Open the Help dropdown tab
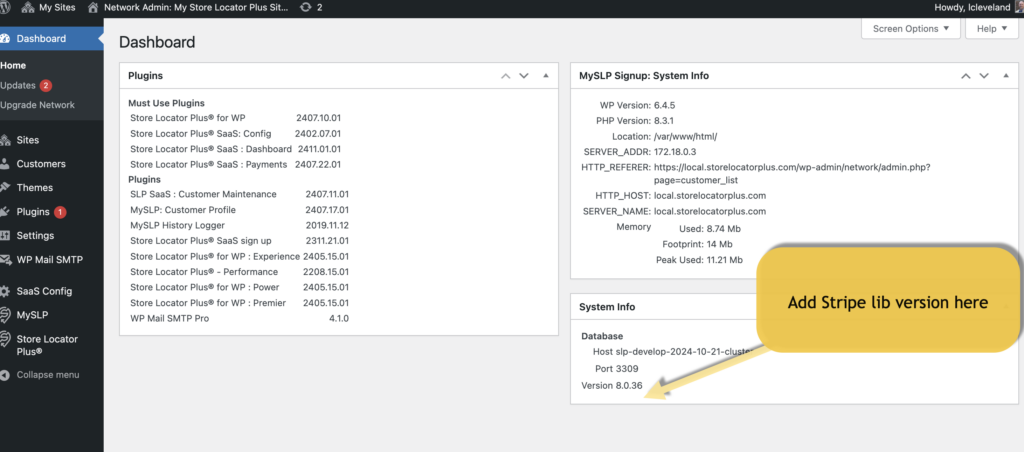The width and height of the screenshot is (1024, 452). (x=991, y=29)
